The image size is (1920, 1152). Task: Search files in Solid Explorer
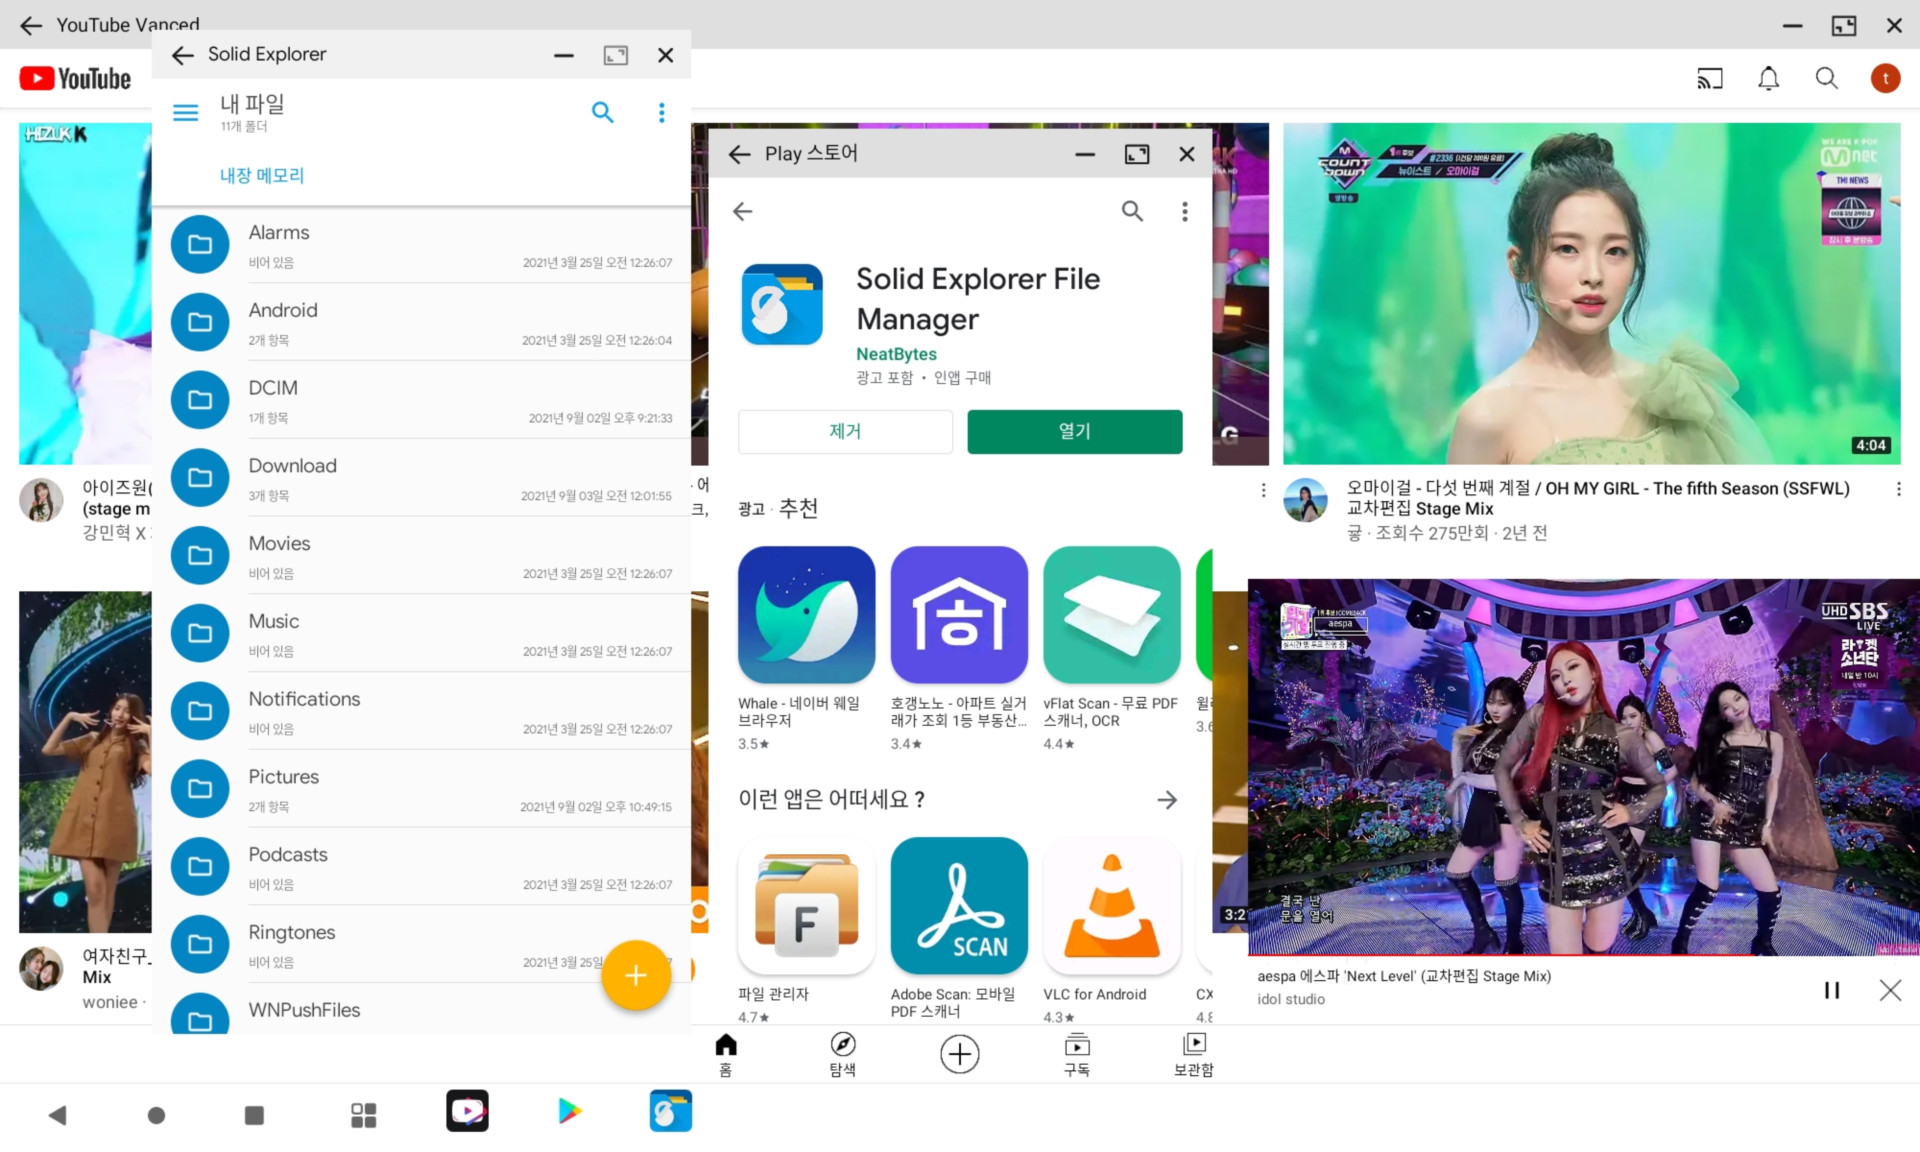click(602, 112)
